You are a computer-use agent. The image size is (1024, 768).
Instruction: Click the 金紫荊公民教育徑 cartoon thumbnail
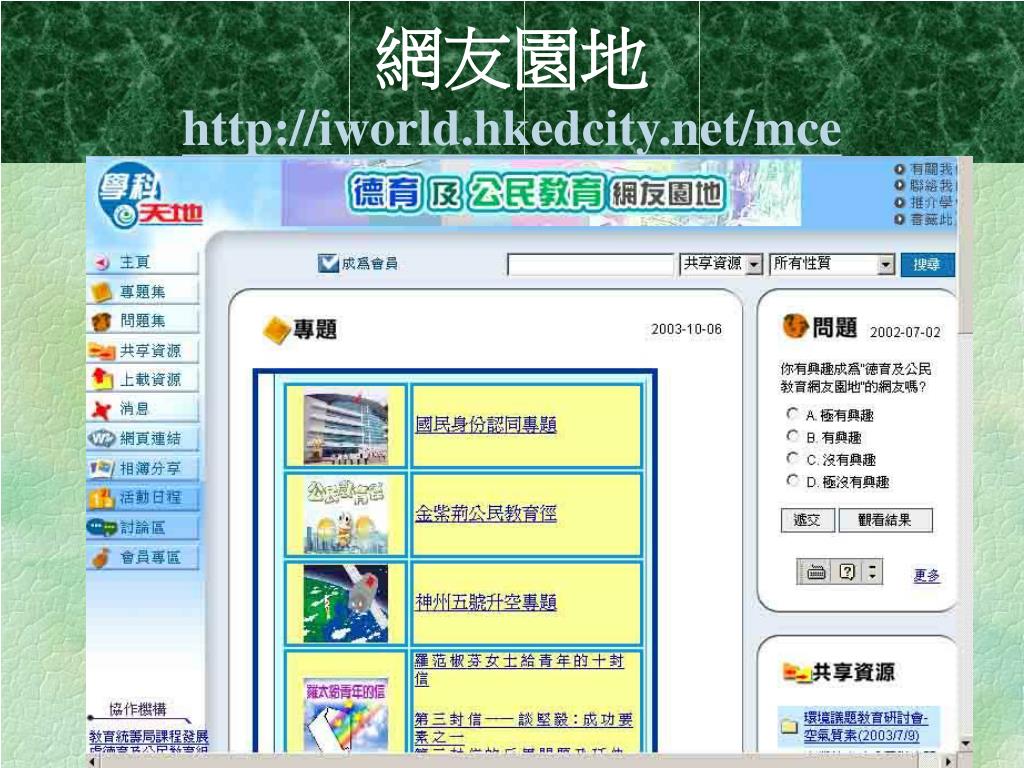tap(346, 516)
